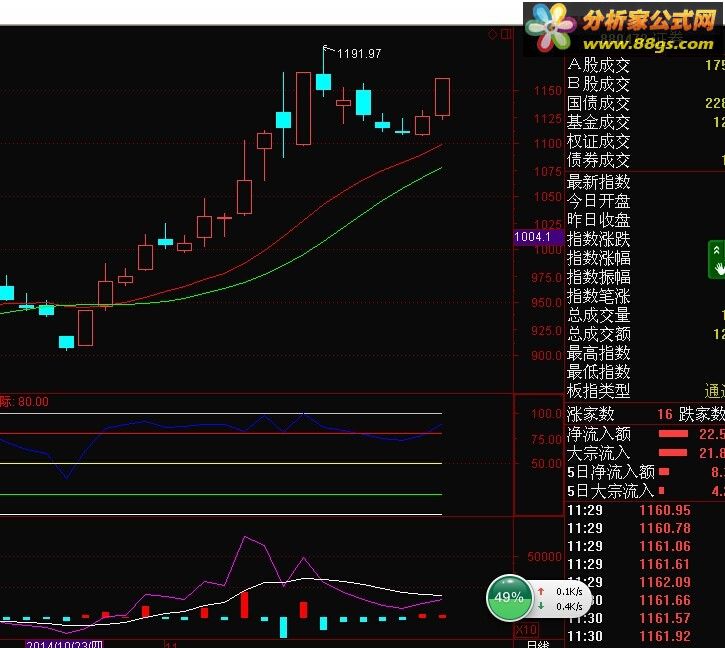Click the purple 1004.1 price marker

538,237
